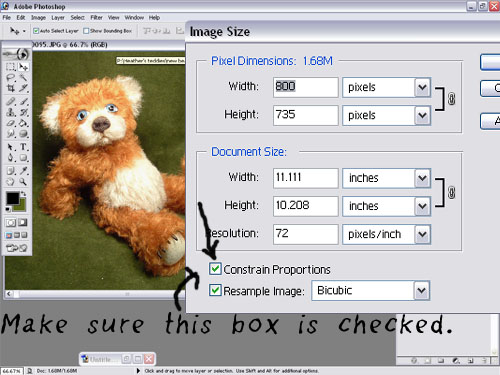Click into Resolution field showing 72
This screenshot has height=375, width=500.
coord(306,234)
